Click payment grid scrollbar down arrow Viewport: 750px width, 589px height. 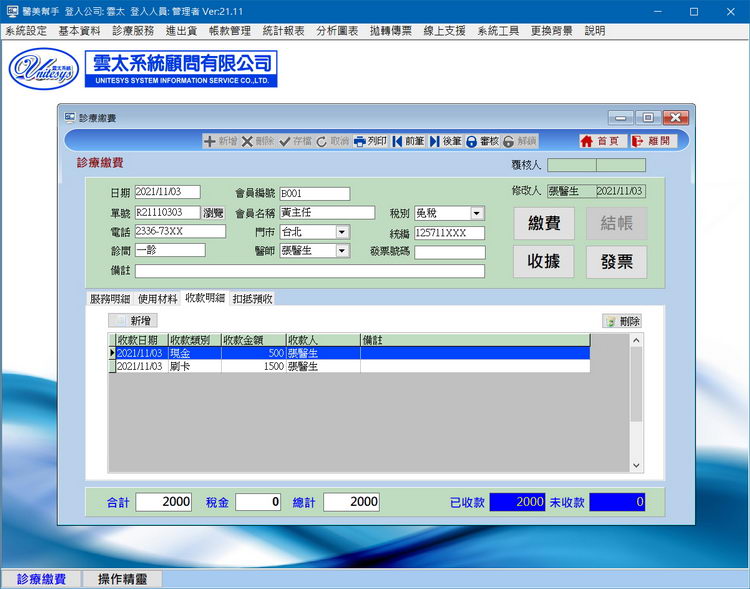636,465
